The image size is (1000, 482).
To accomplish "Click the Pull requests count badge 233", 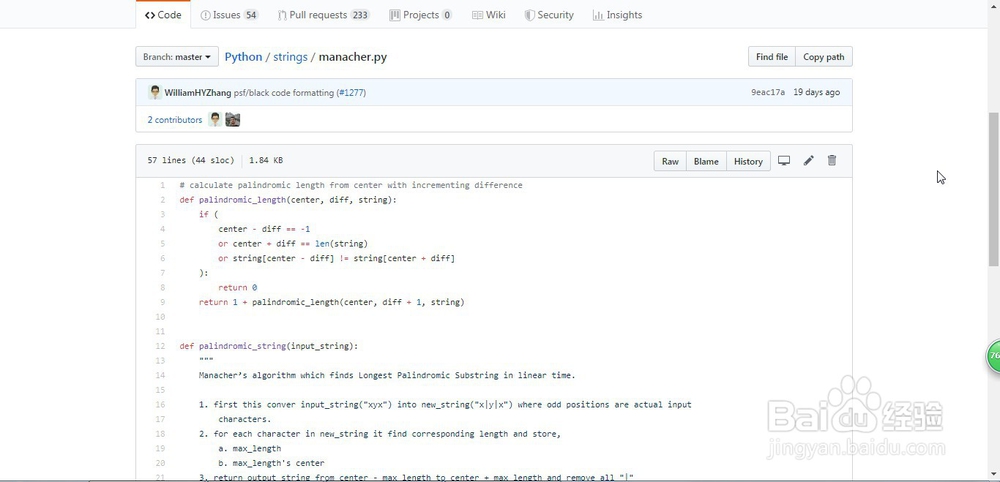I will coord(360,15).
